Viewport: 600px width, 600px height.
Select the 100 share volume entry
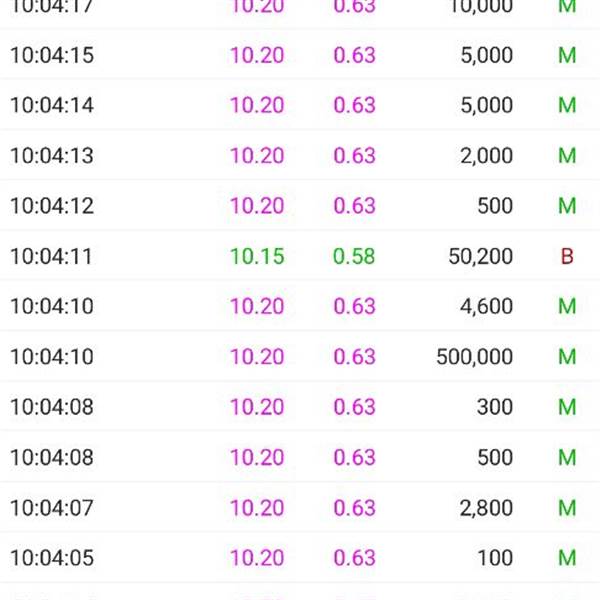click(496, 558)
